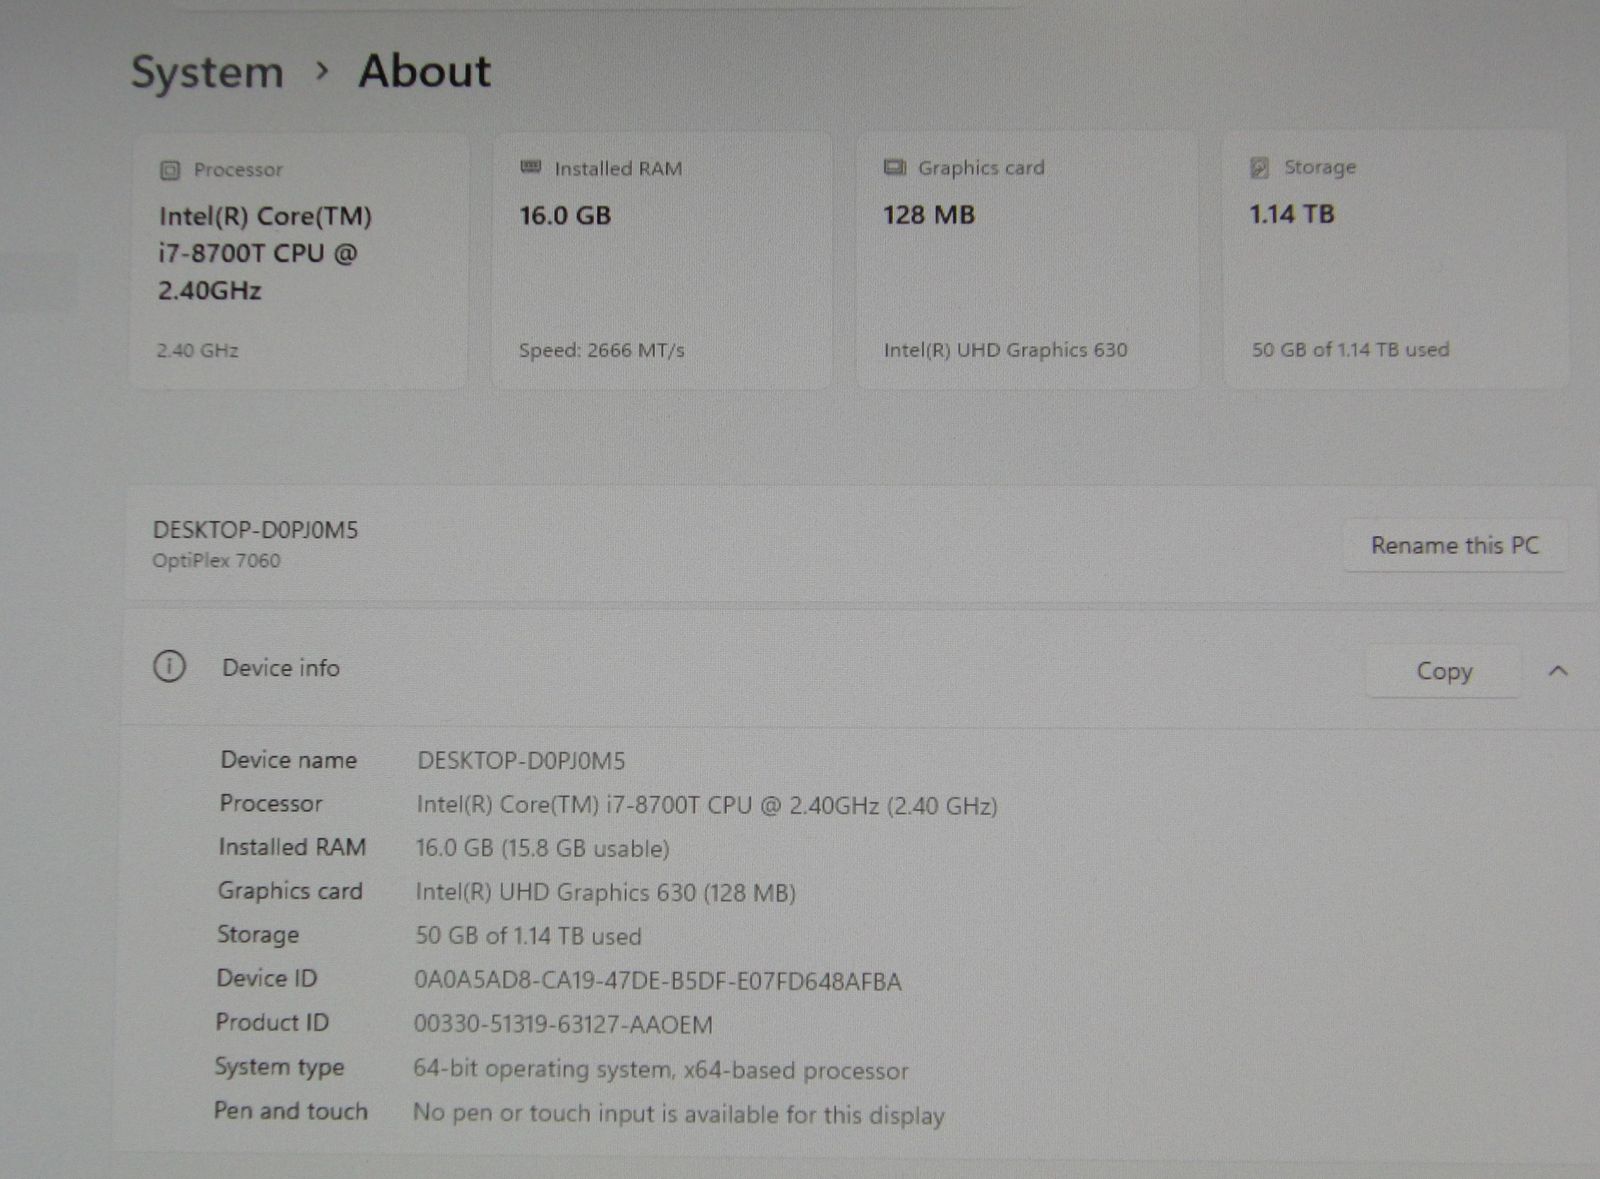Click the DESKTOP-D0PJ0M5 PC name heading
Viewport: 1600px width, 1179px height.
pos(255,530)
